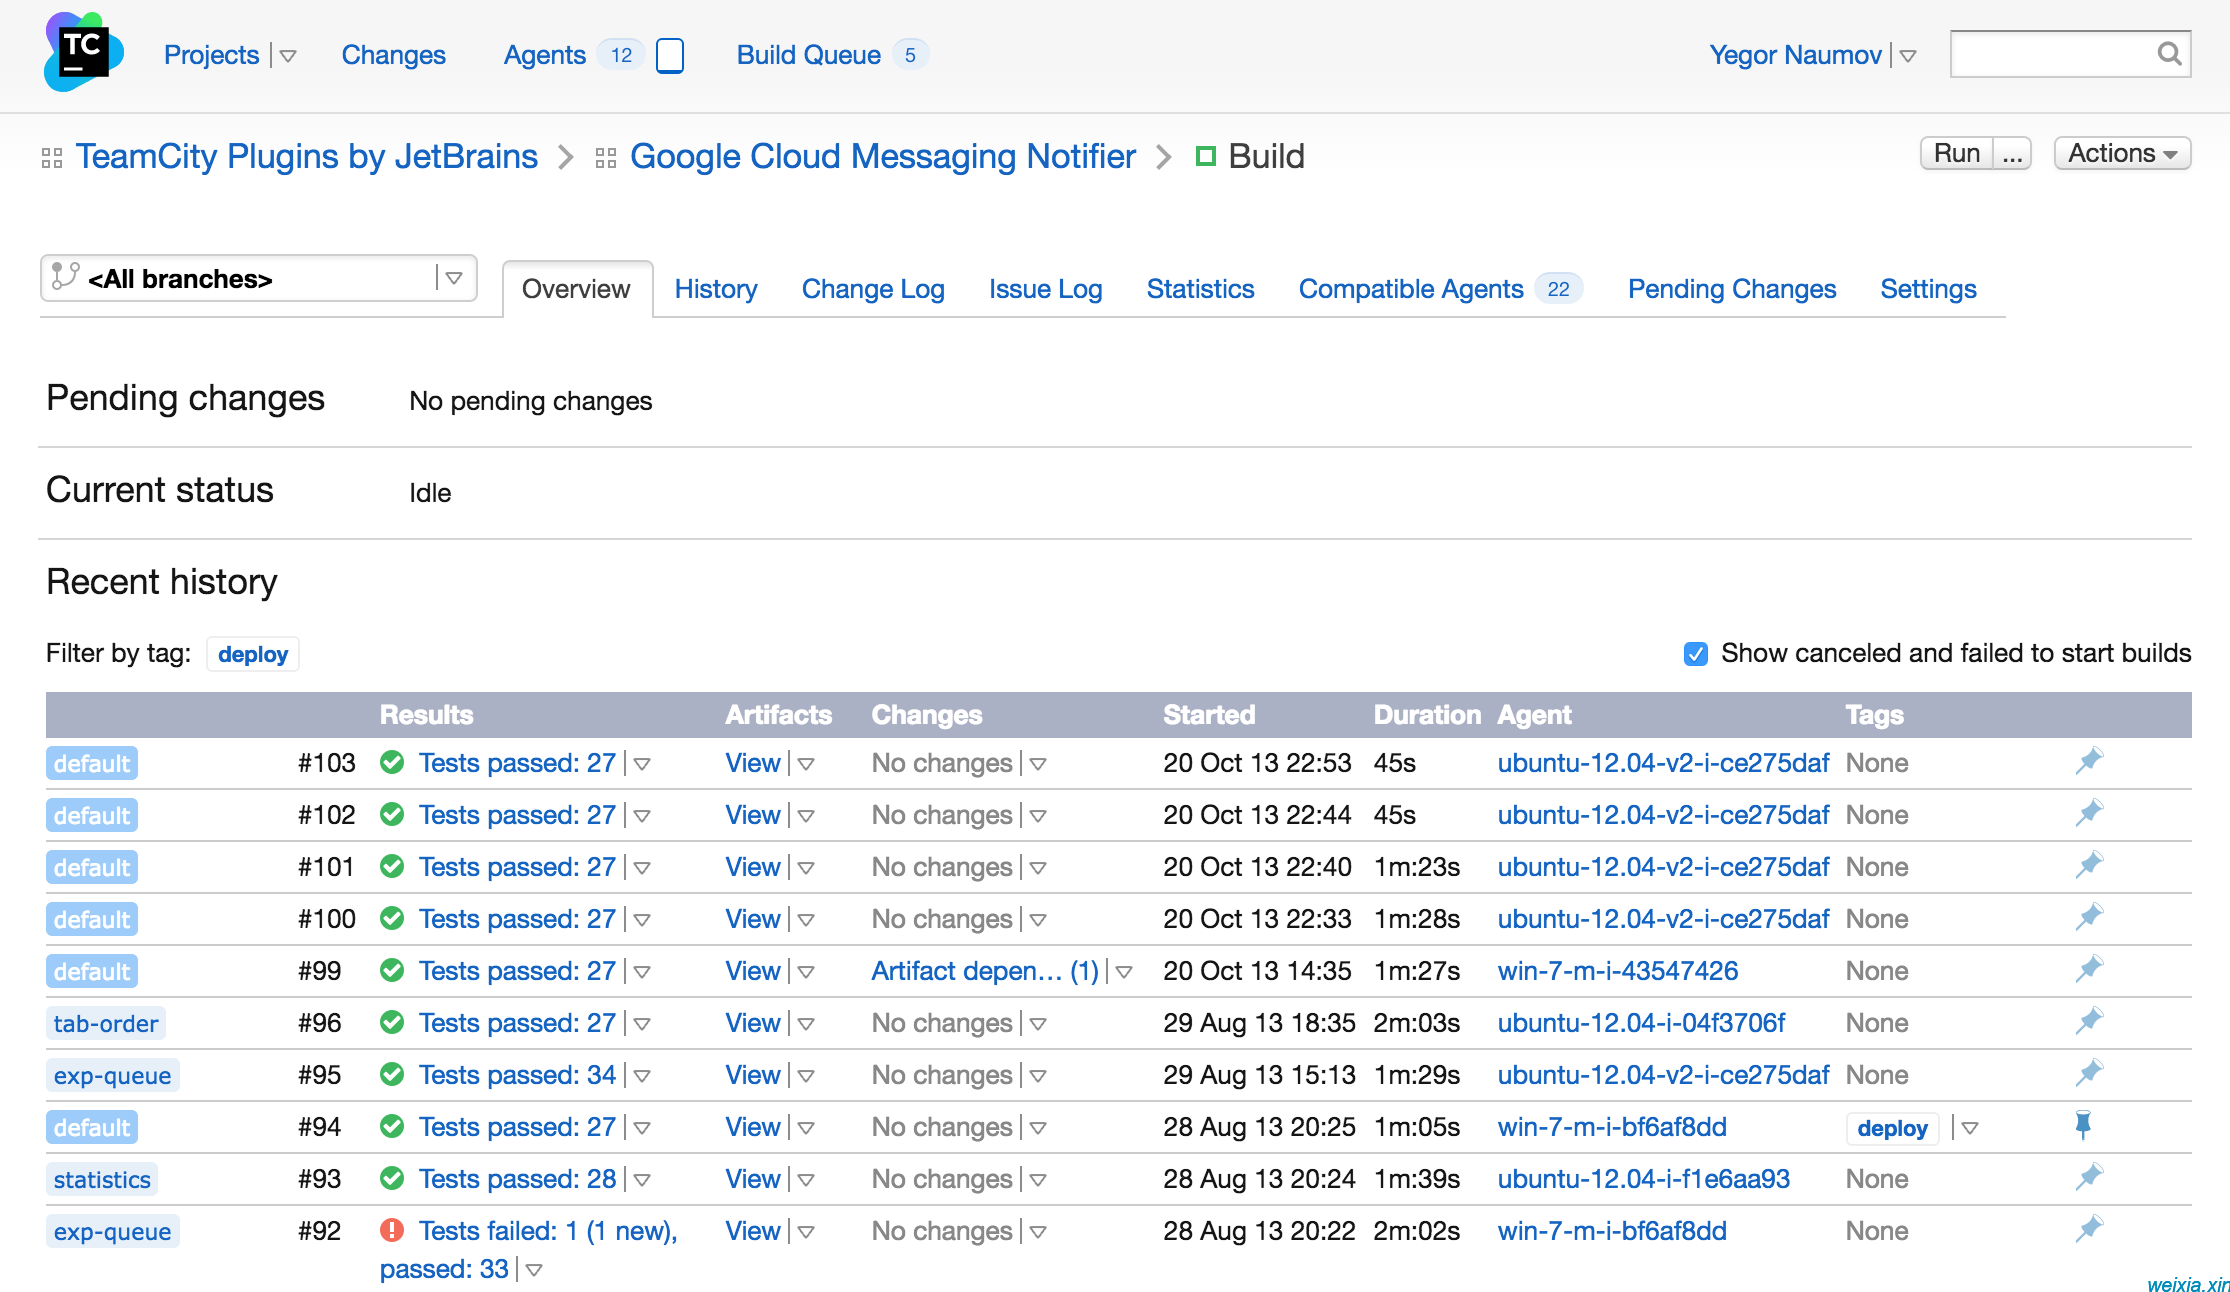Click green success icon of build #96
Viewport: 2230px width, 1292px height.
coord(392,1022)
